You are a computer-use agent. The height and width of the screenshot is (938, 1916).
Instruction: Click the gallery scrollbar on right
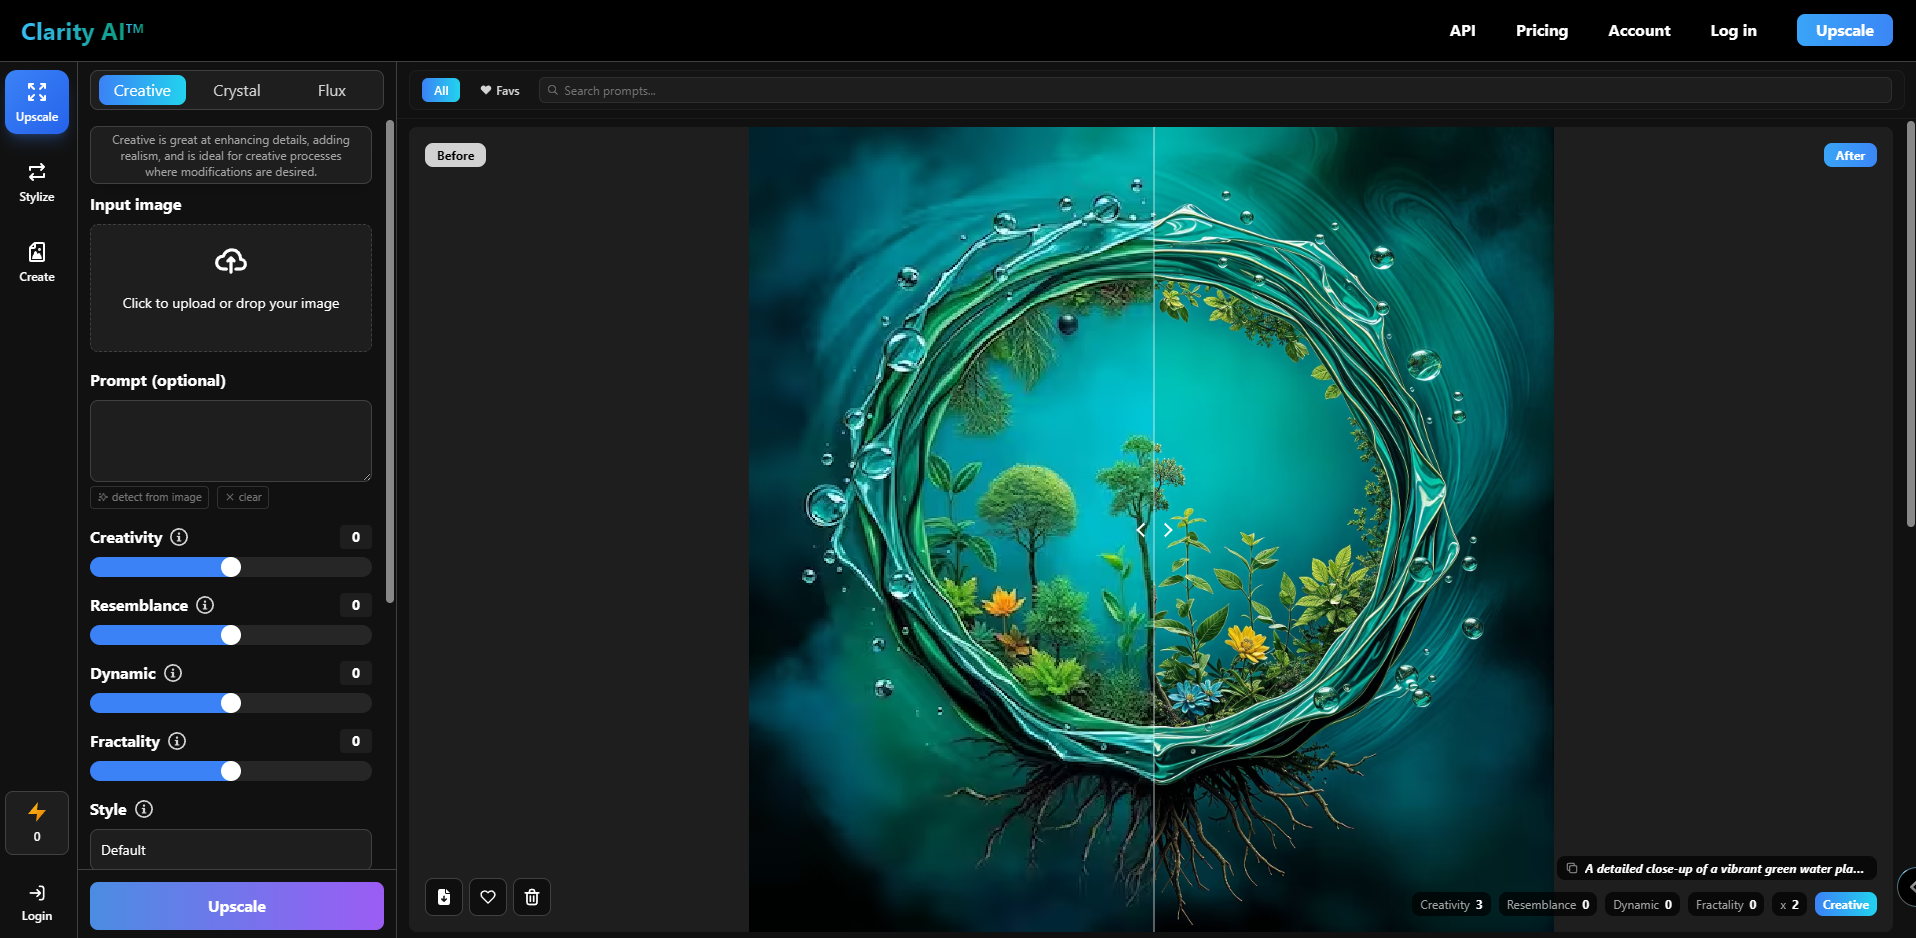pos(1910,324)
